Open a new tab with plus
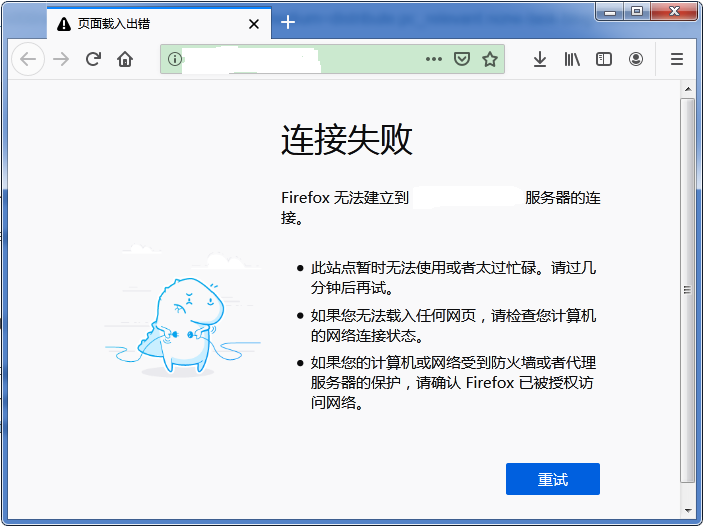703x527 pixels. pyautogui.click(x=288, y=22)
